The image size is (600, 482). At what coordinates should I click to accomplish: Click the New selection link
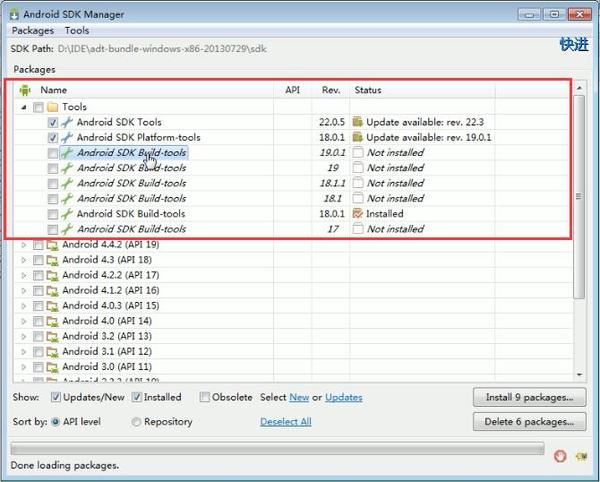[x=299, y=397]
